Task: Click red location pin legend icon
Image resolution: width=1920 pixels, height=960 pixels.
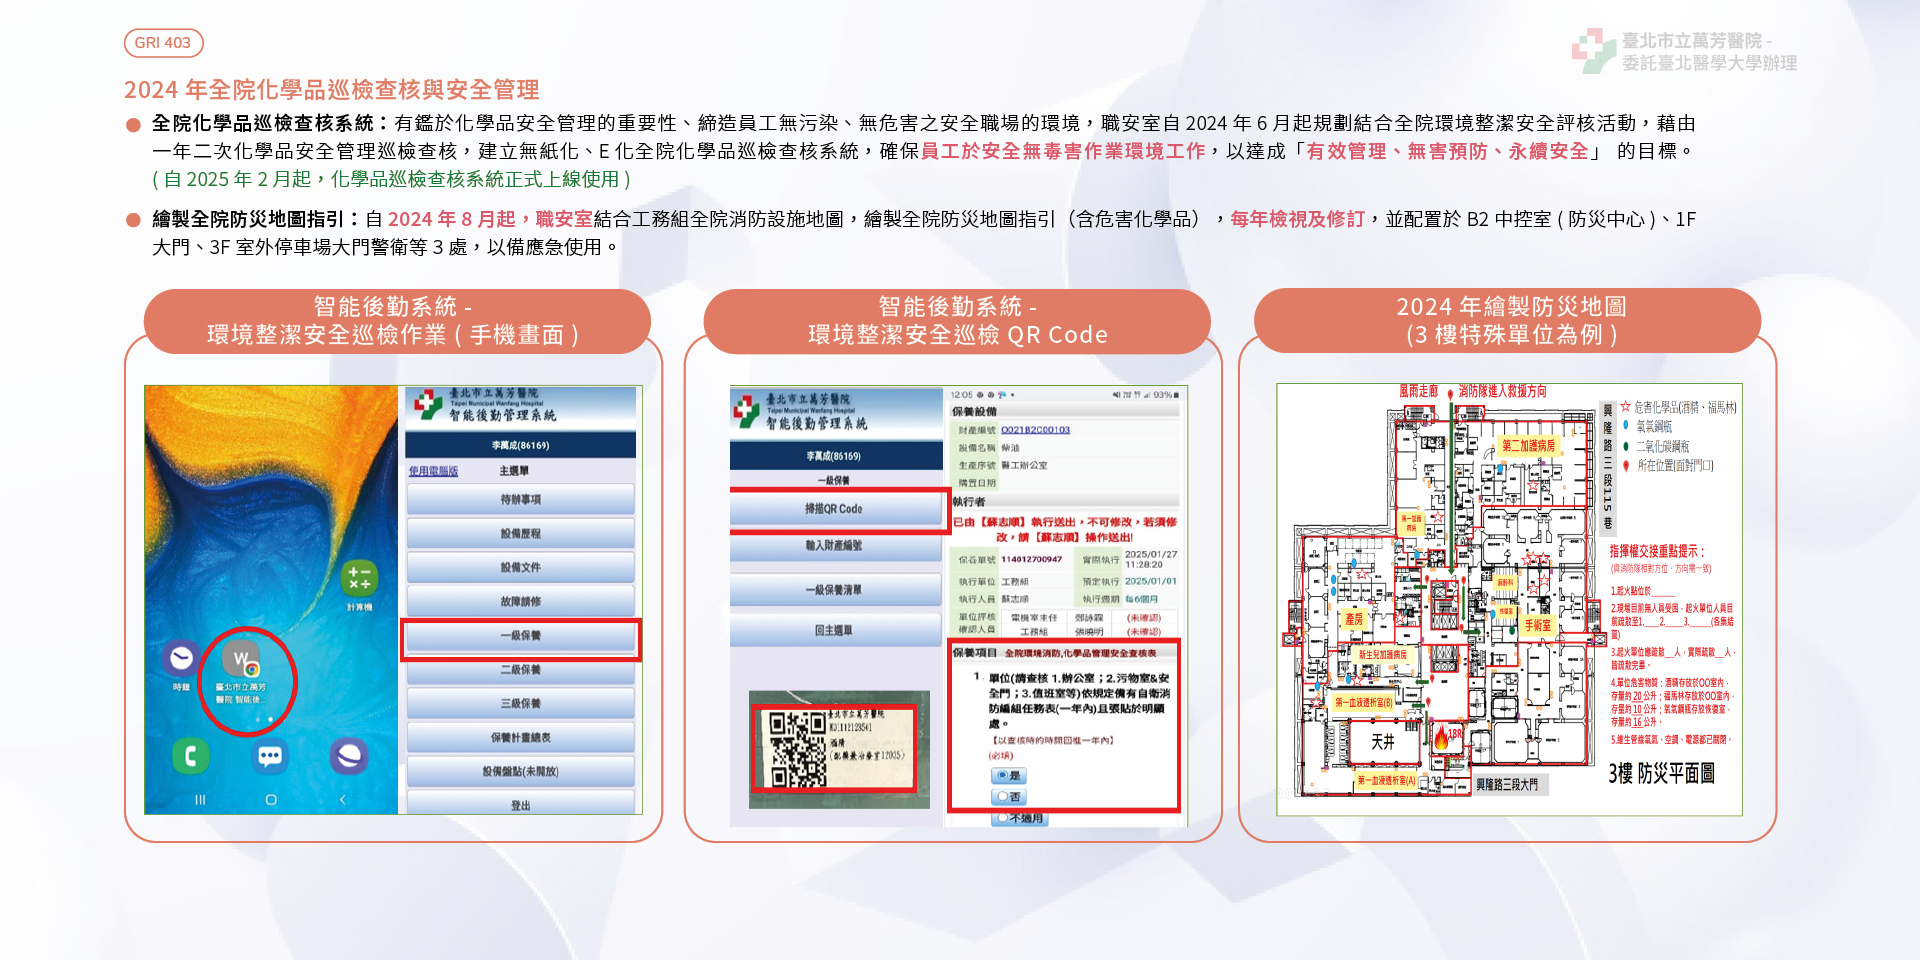Action: click(1626, 466)
